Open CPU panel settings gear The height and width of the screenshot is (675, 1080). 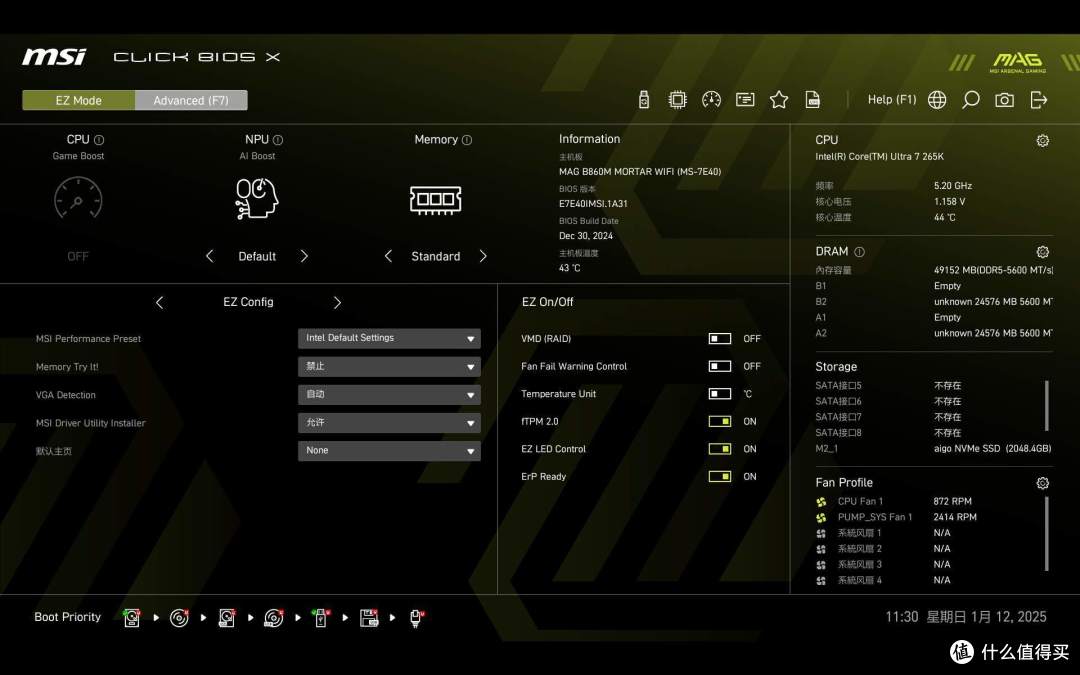pyautogui.click(x=1043, y=141)
